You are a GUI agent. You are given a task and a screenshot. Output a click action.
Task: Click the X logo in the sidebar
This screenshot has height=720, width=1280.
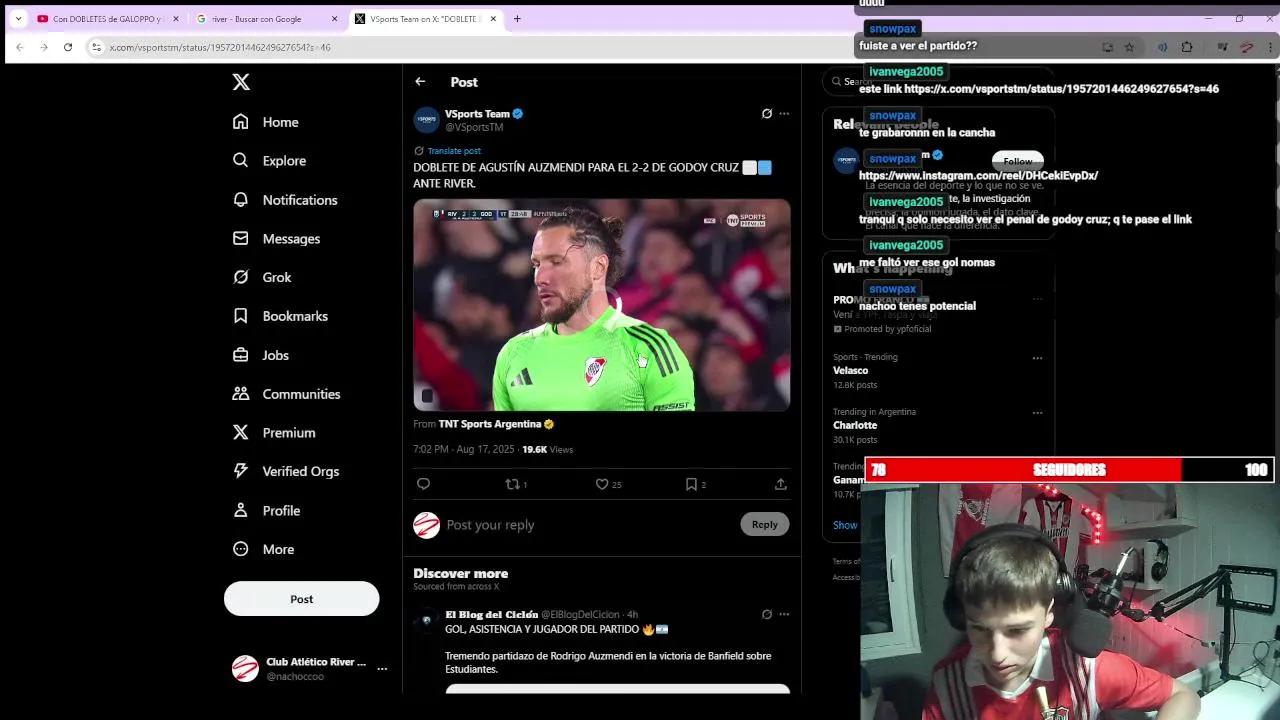point(241,82)
